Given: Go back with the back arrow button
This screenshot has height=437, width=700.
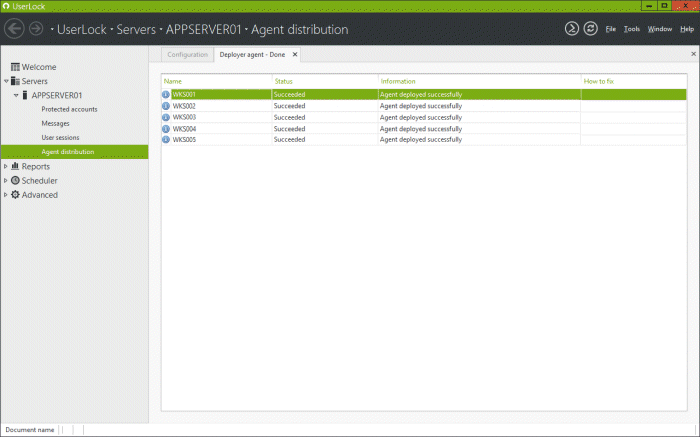Looking at the screenshot, I should click(14, 29).
